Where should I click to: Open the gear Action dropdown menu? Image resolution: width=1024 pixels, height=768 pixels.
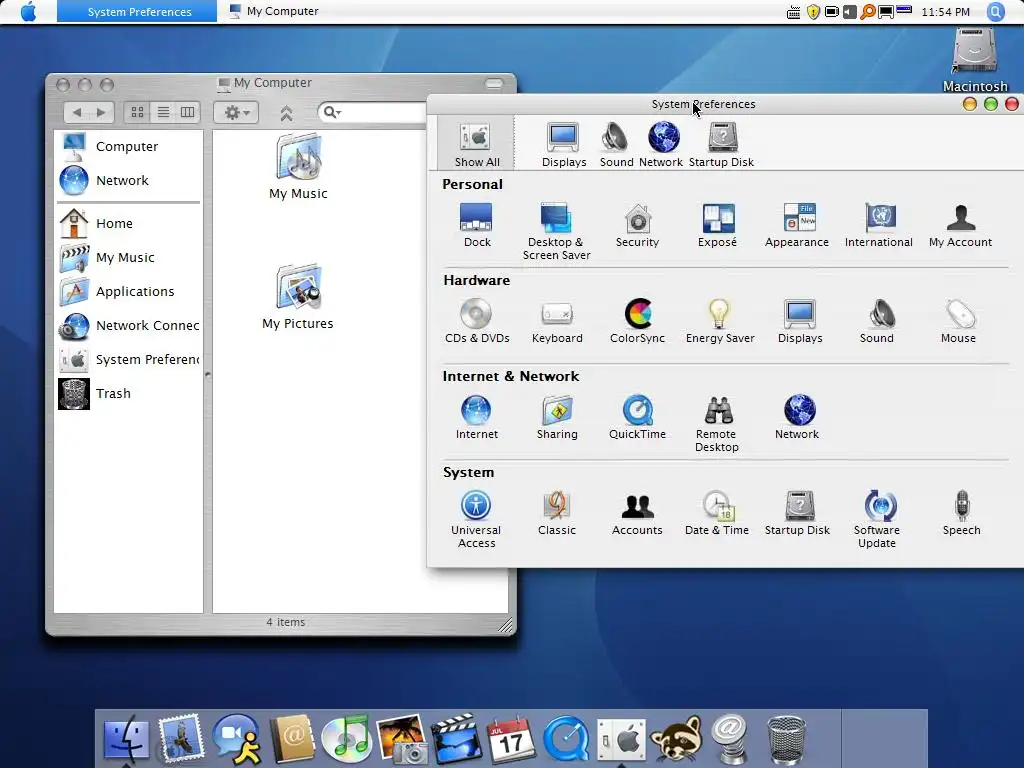point(236,112)
